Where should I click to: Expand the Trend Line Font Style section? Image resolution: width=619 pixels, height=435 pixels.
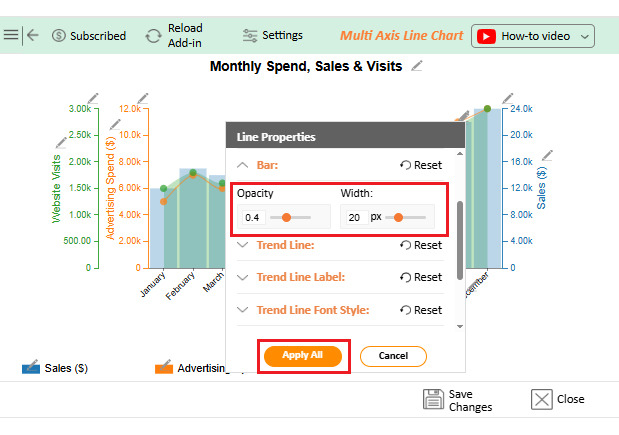(x=243, y=310)
